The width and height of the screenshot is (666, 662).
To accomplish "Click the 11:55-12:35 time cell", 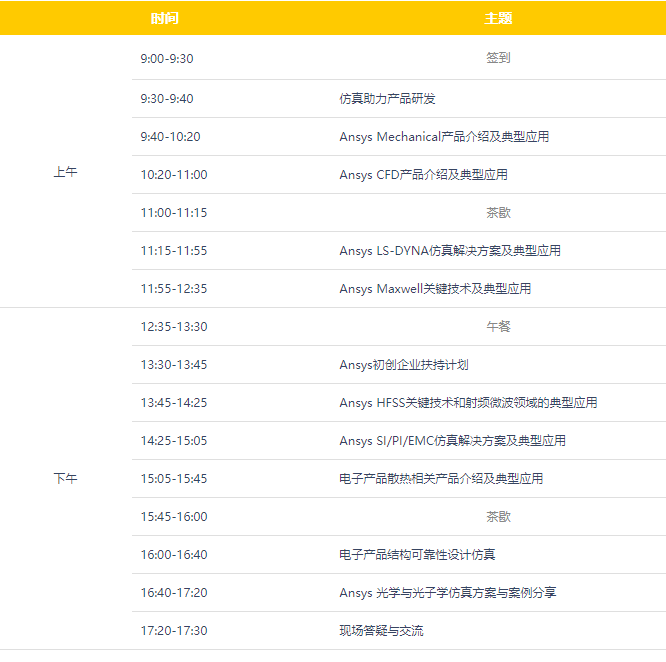I will point(174,289).
